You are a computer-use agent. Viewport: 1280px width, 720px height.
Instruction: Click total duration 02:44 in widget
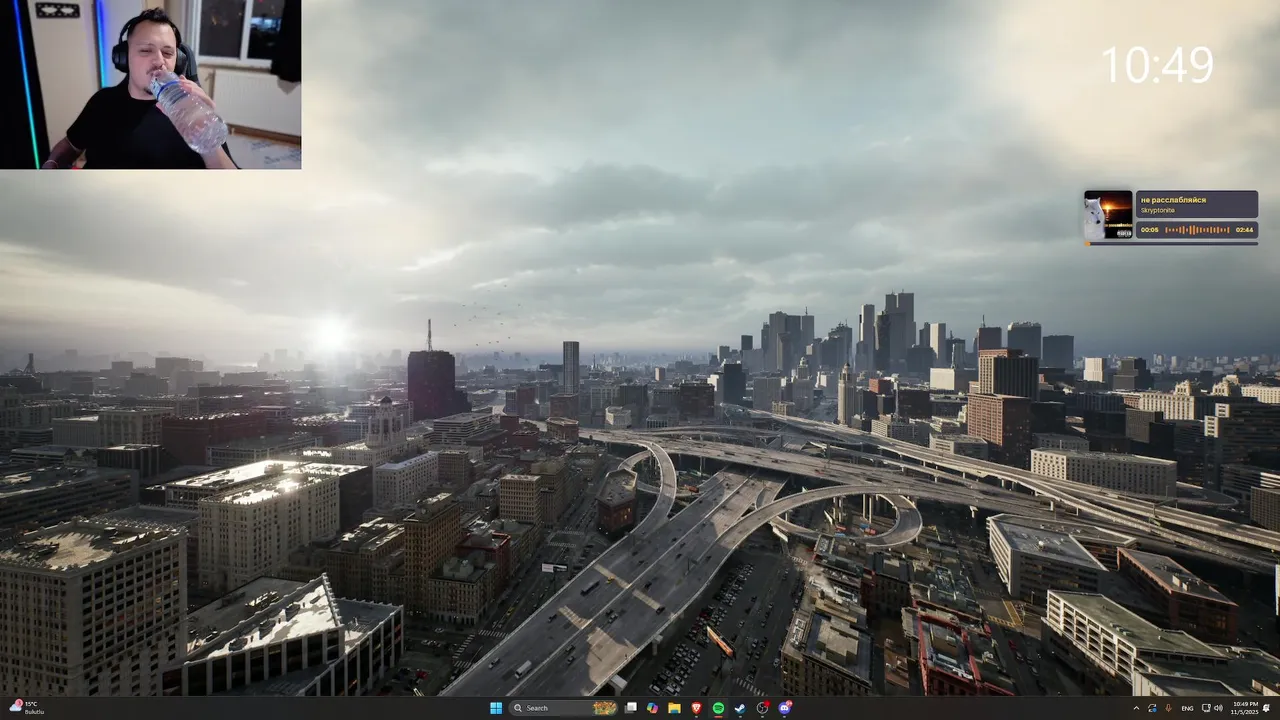point(1244,230)
